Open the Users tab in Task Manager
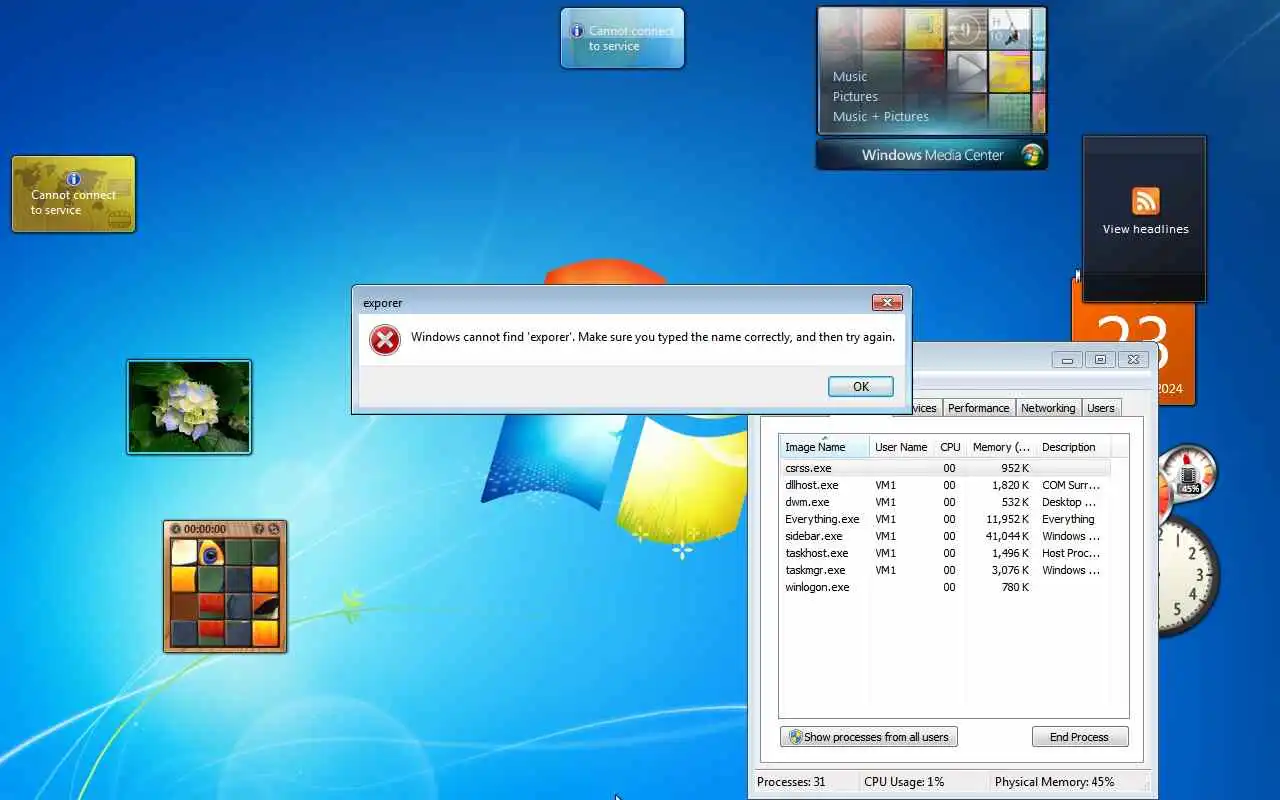Viewport: 1280px width, 800px height. [1100, 408]
